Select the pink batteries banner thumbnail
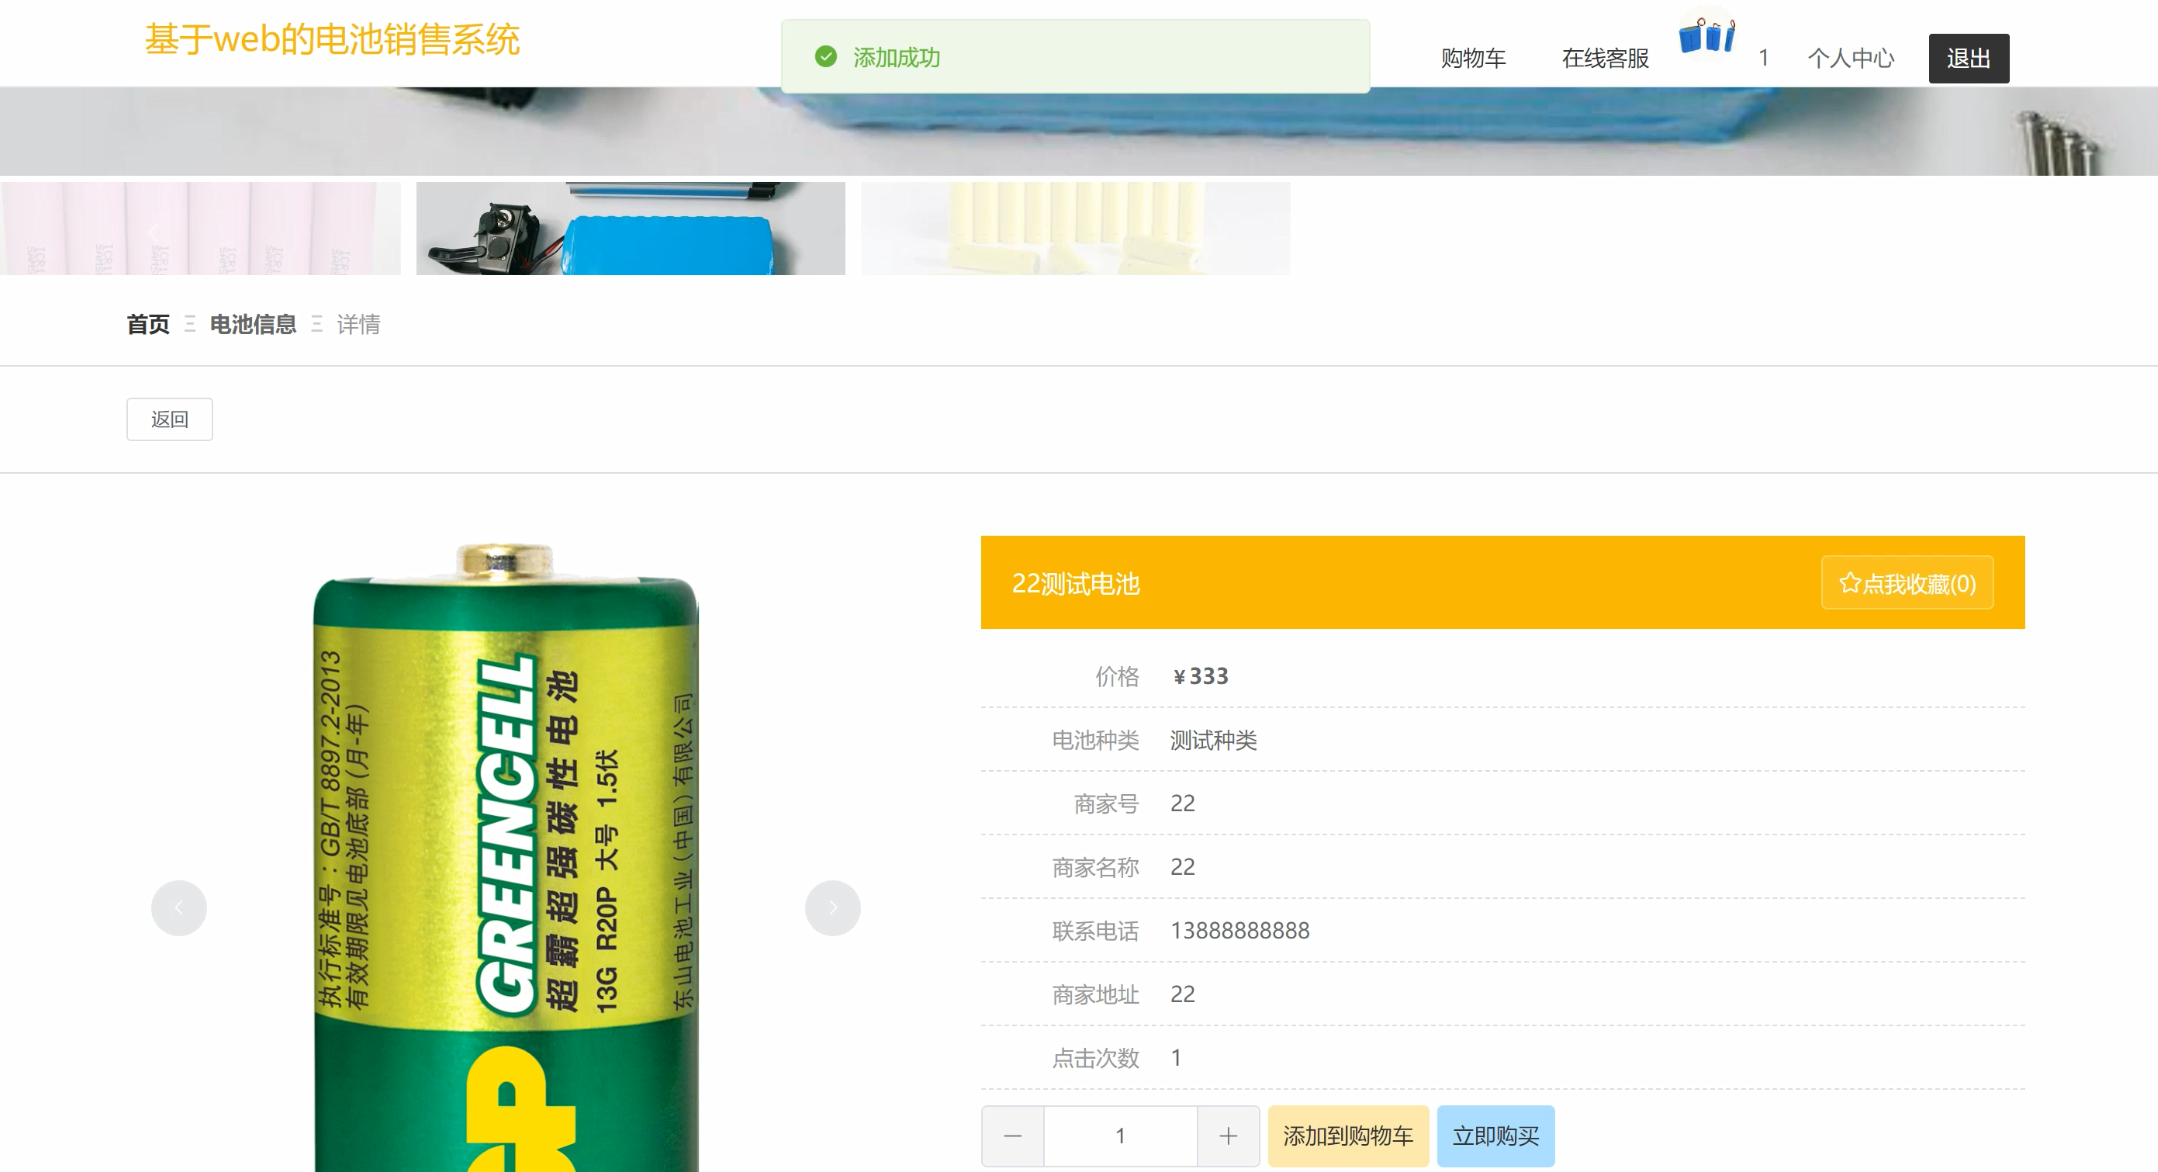The height and width of the screenshot is (1172, 2158). point(200,228)
